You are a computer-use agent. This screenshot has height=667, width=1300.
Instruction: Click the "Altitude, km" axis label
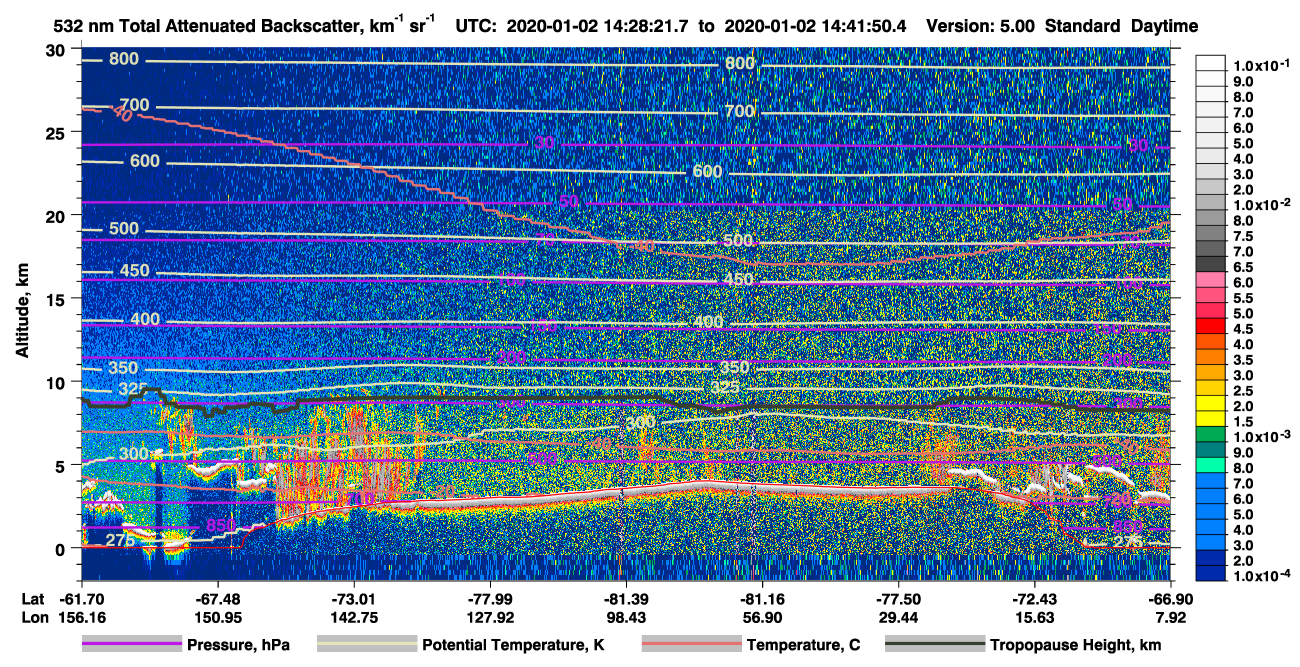(22, 312)
